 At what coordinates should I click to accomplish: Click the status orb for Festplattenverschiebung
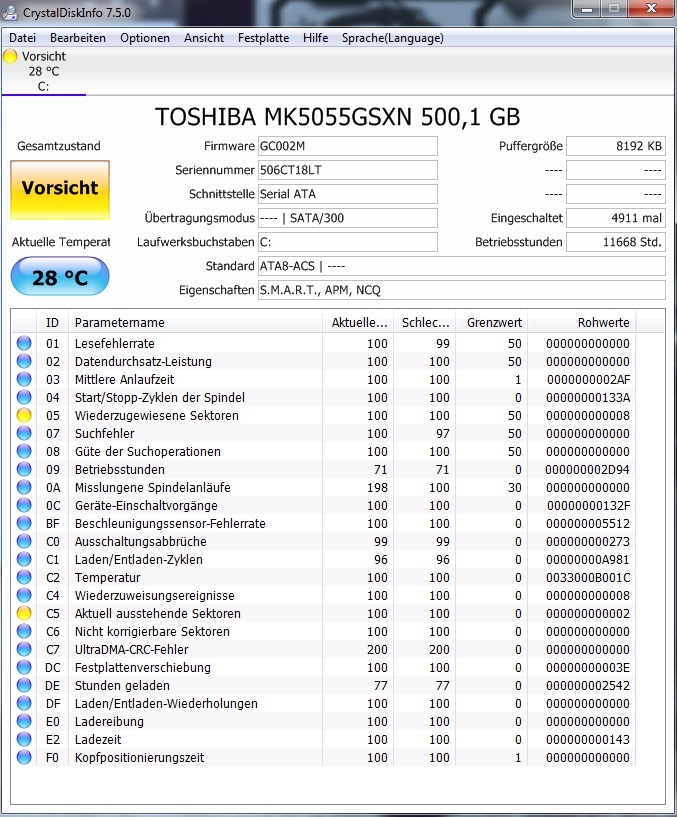click(24, 667)
